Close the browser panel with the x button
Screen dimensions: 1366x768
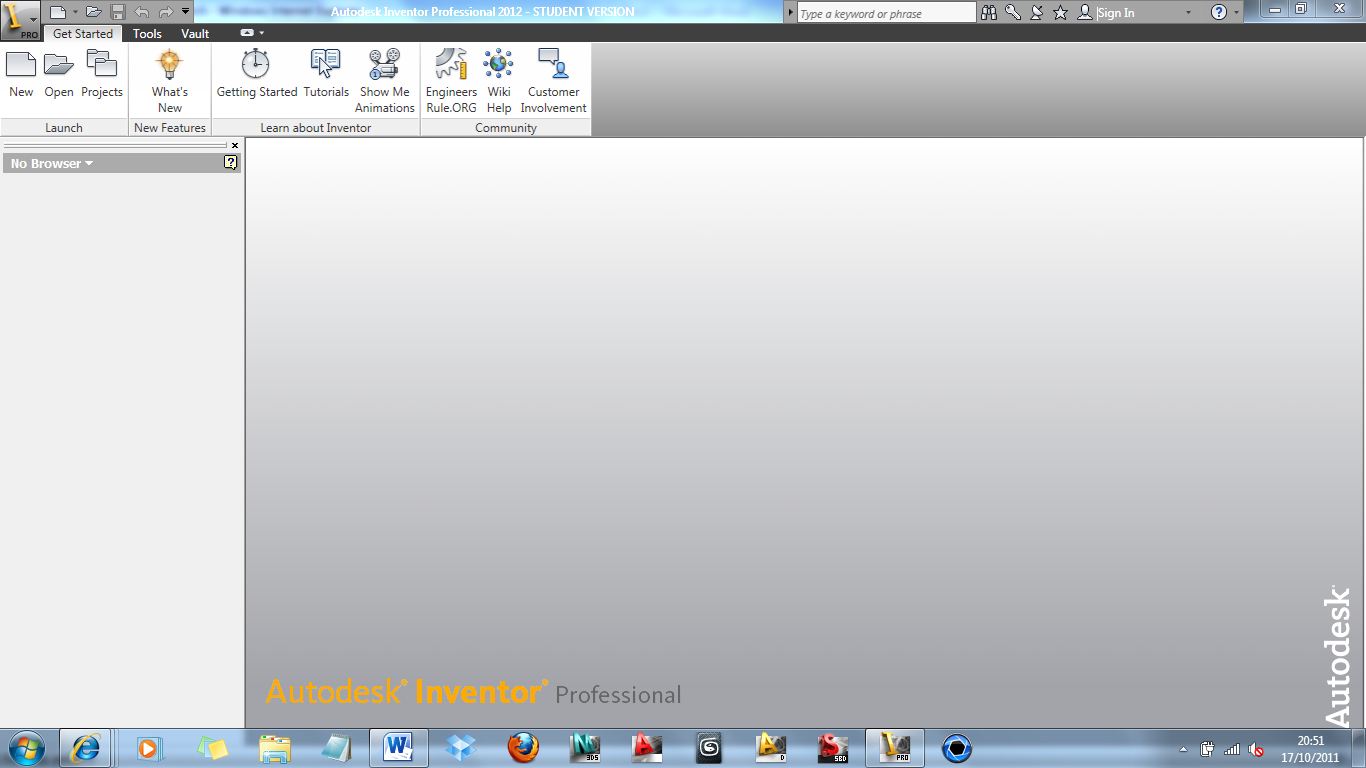(235, 145)
